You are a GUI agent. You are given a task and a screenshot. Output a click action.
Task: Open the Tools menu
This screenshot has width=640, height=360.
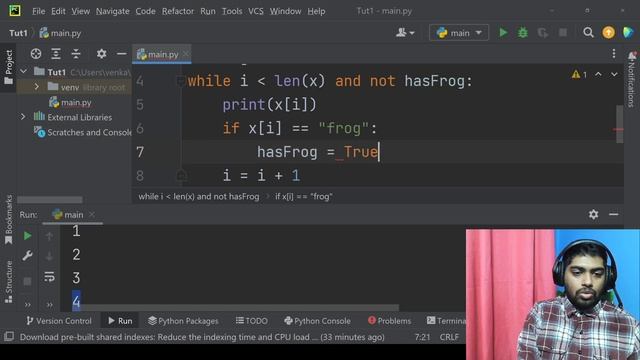coord(232,11)
